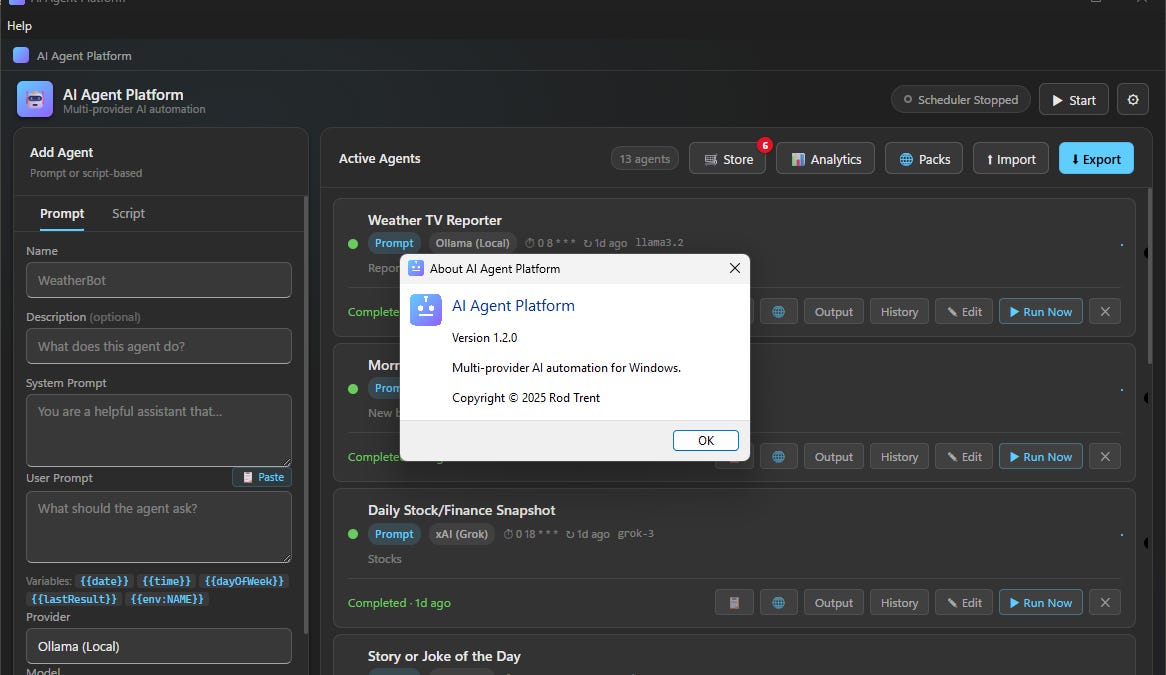This screenshot has width=1166, height=675.
Task: Open the Analytics view
Action: (x=825, y=158)
